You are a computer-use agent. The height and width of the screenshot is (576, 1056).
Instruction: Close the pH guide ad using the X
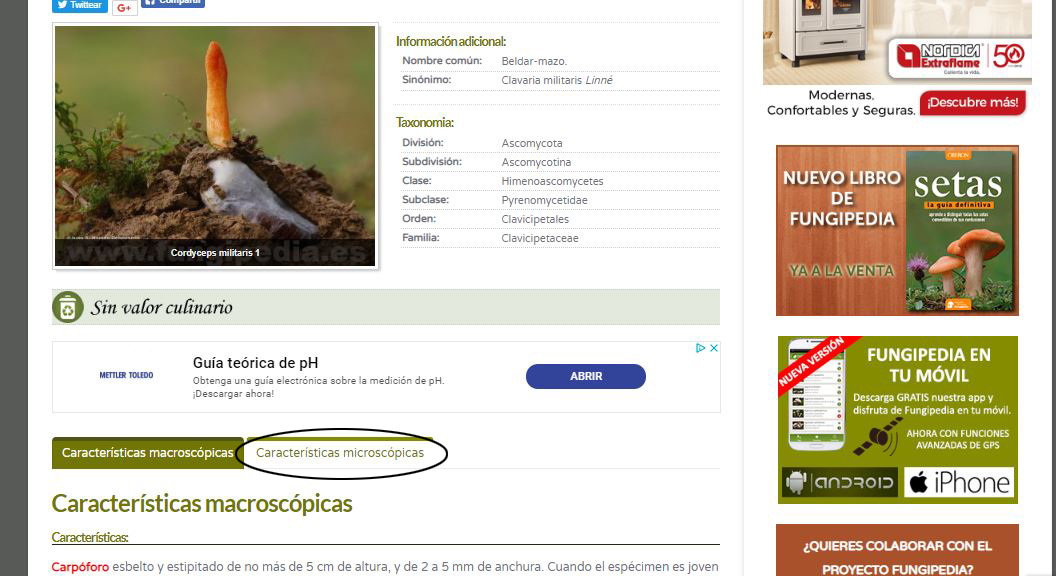[714, 348]
